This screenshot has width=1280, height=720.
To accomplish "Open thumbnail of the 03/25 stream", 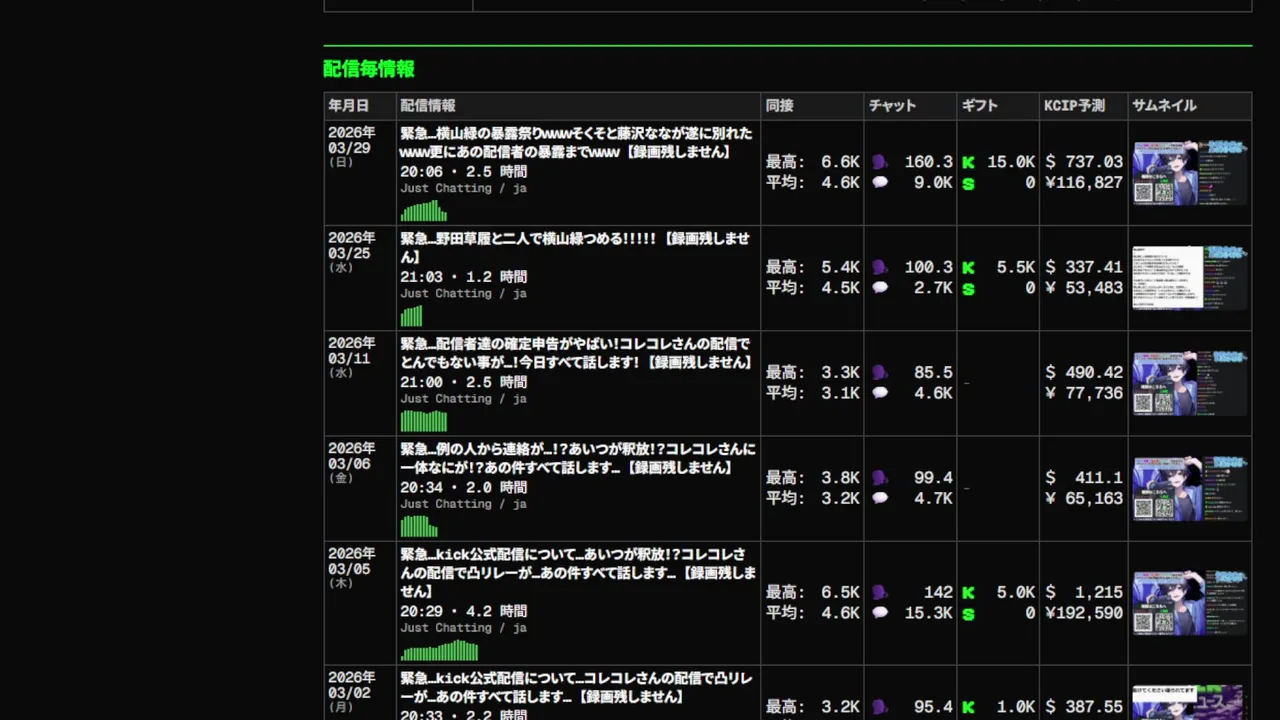I will pyautogui.click(x=1190, y=278).
